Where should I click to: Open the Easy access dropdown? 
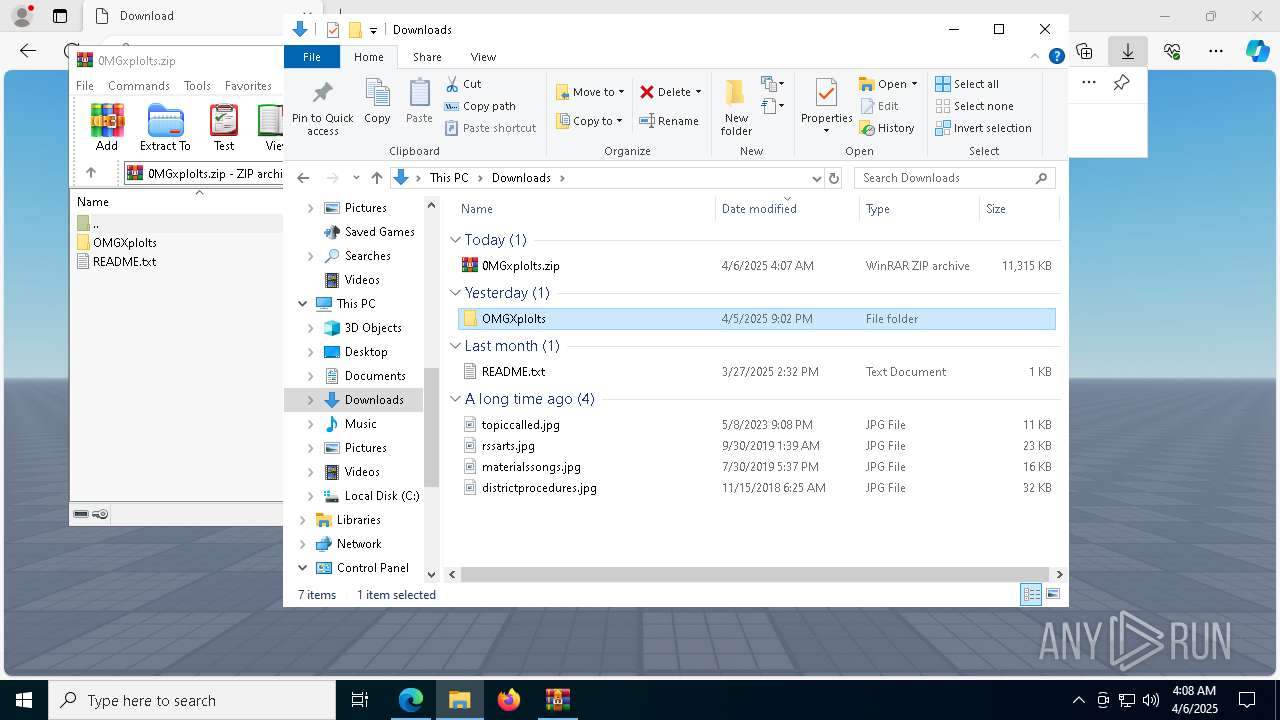773,105
